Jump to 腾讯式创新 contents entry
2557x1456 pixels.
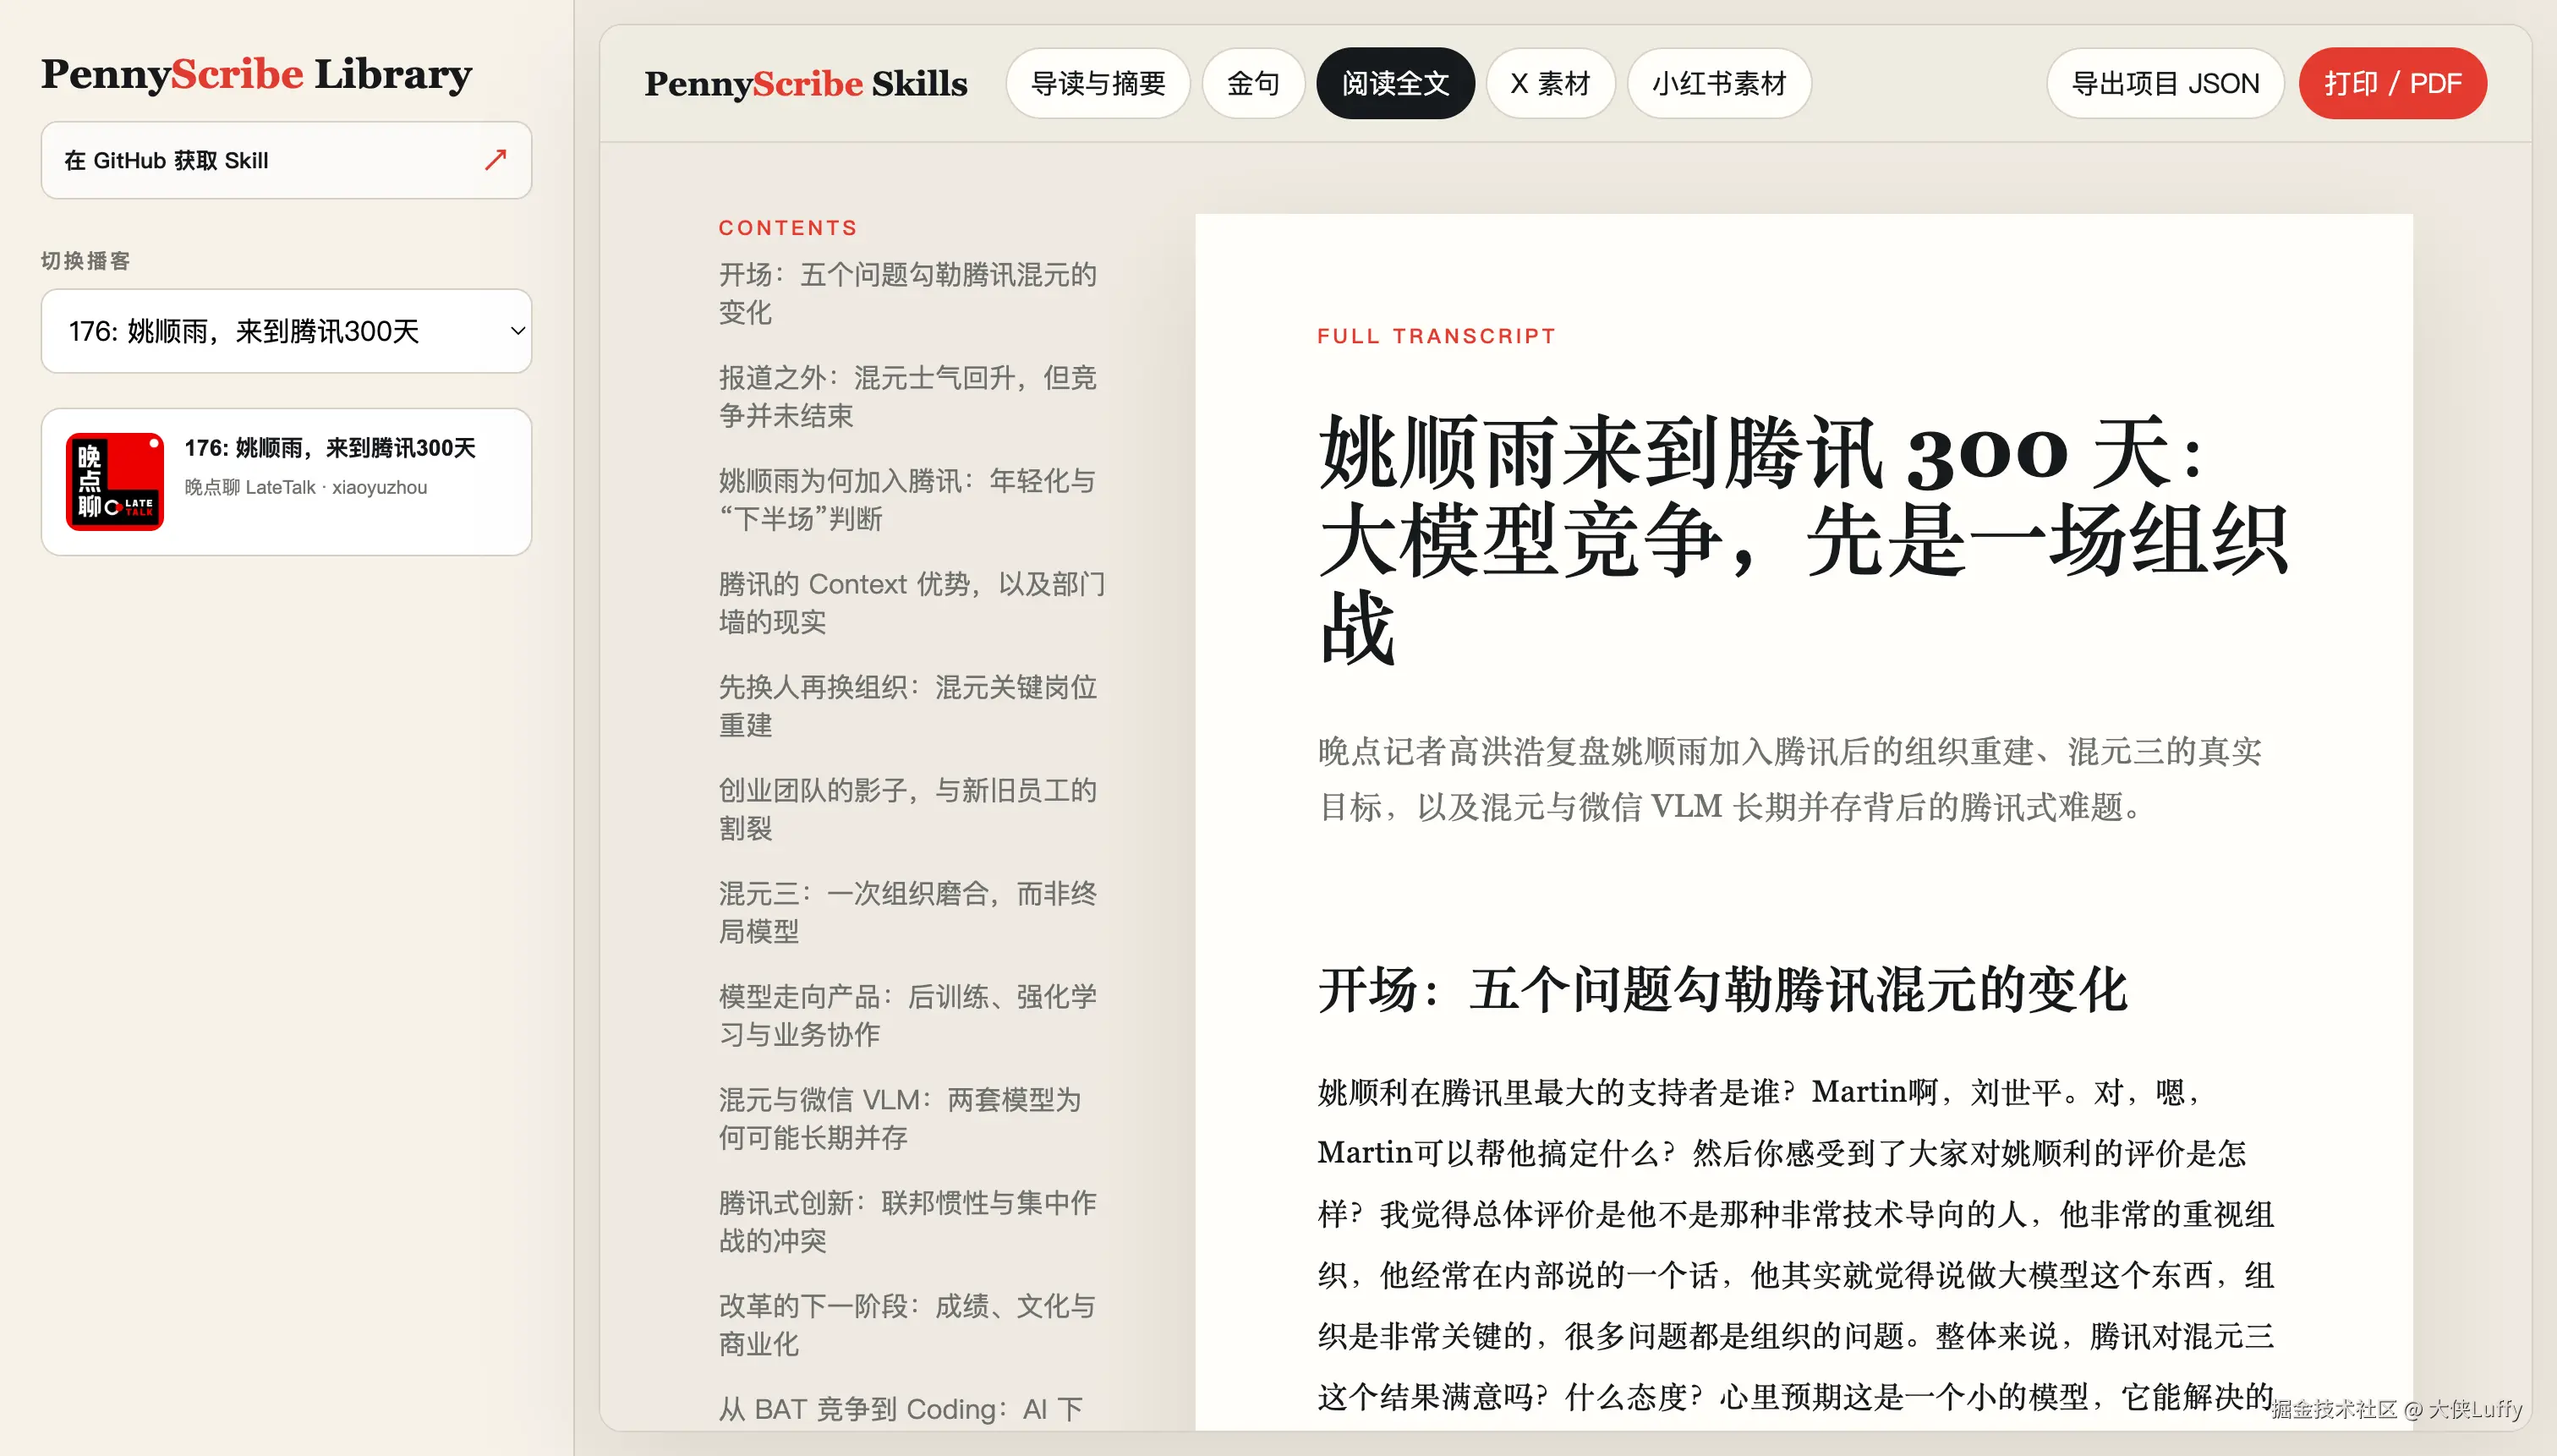(x=908, y=1221)
